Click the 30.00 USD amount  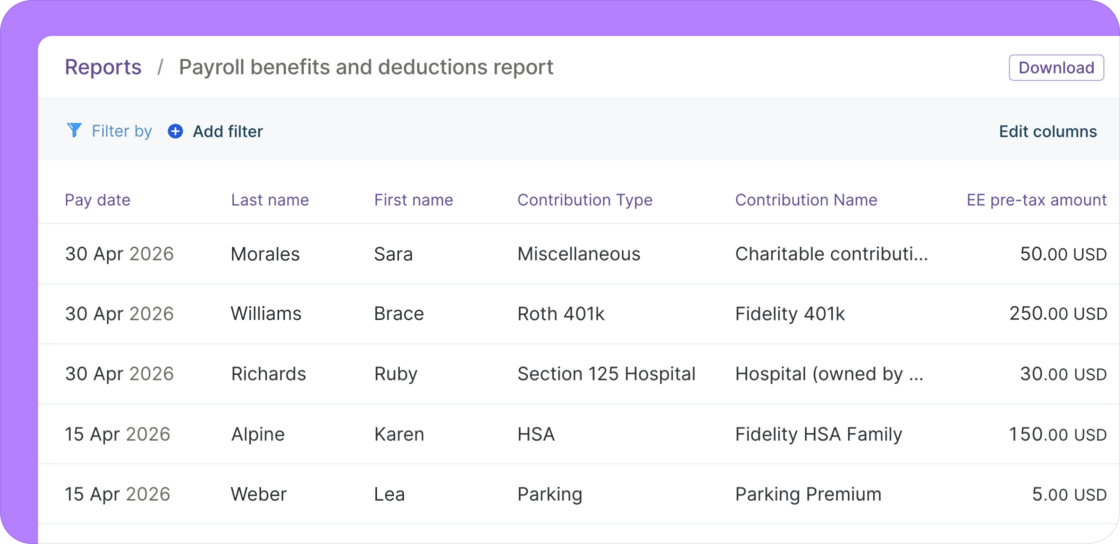point(1064,374)
